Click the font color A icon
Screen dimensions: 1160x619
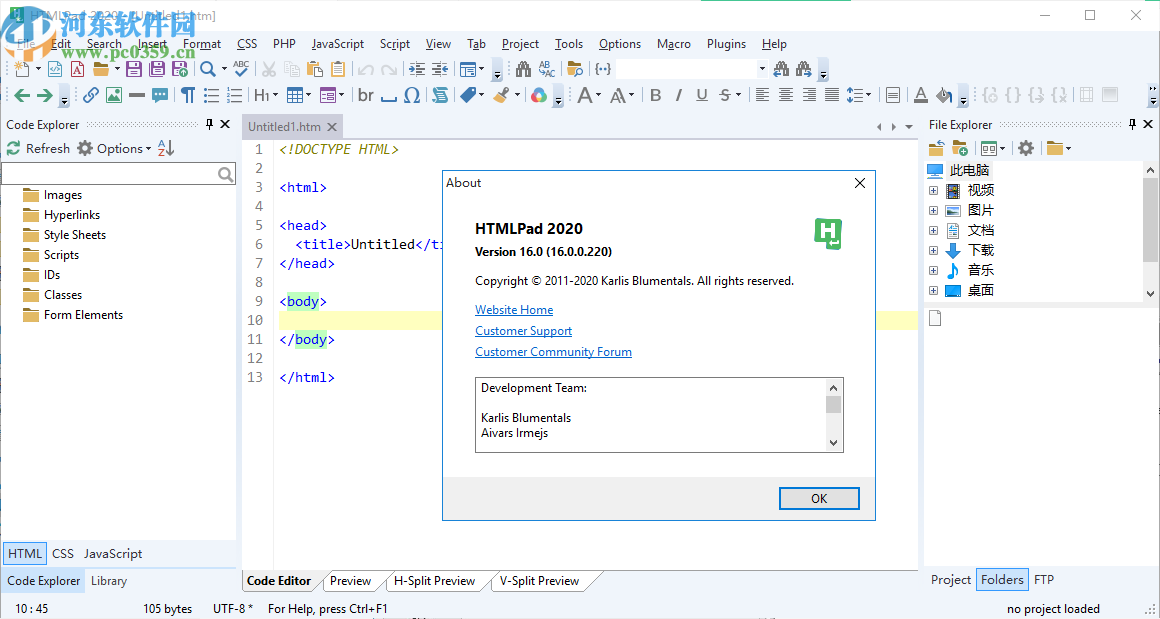pyautogui.click(x=920, y=95)
